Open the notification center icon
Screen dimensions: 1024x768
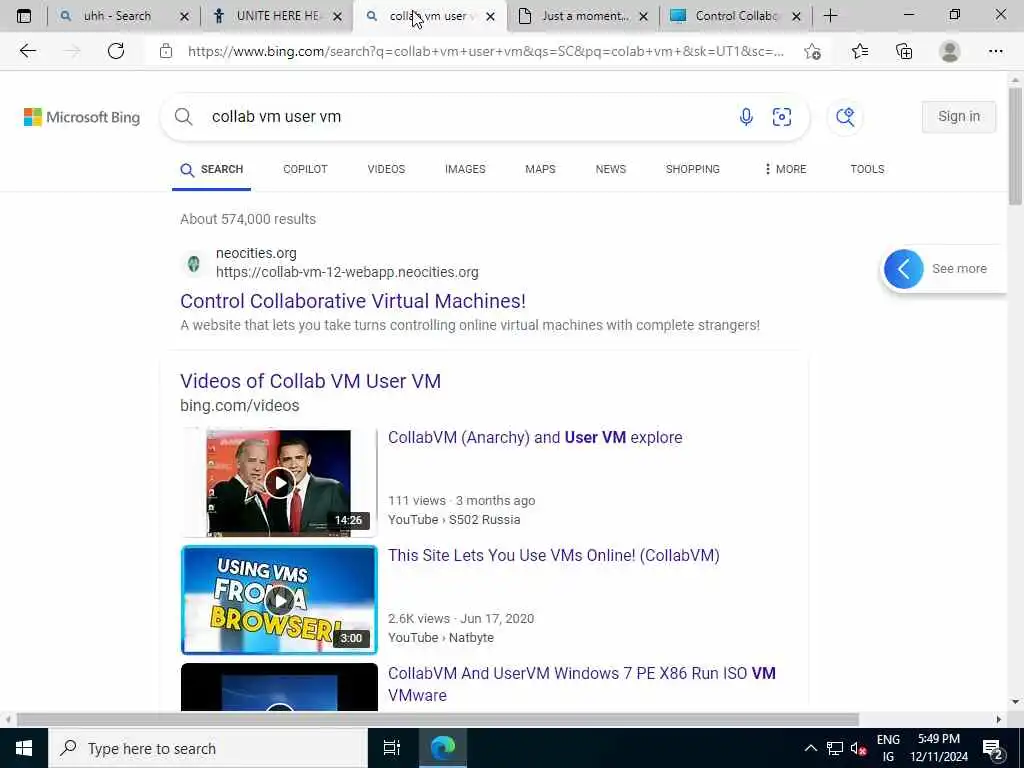point(993,748)
